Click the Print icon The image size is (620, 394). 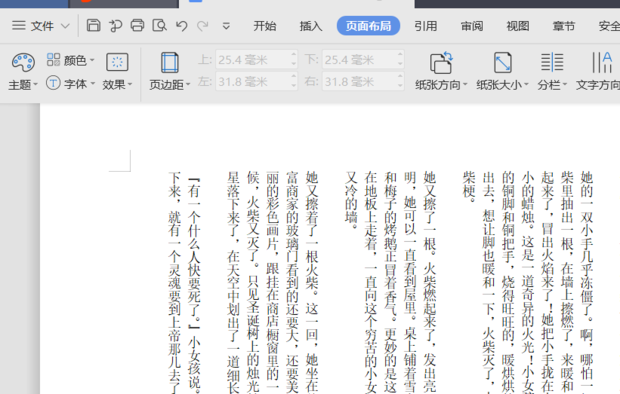coord(137,25)
